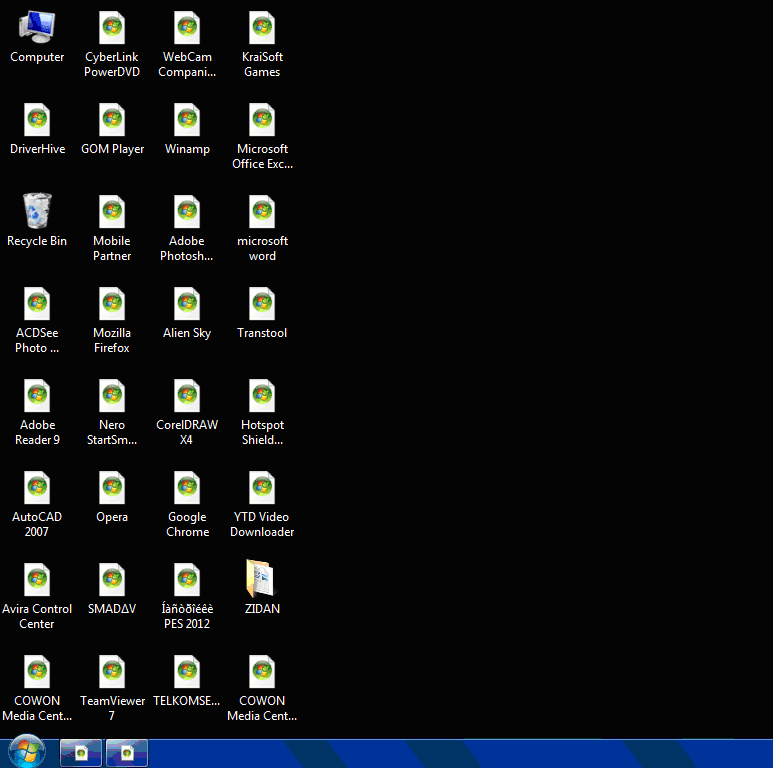Click the WebCam Companion shortcut icon
The width and height of the screenshot is (773, 768).
pyautogui.click(x=187, y=28)
